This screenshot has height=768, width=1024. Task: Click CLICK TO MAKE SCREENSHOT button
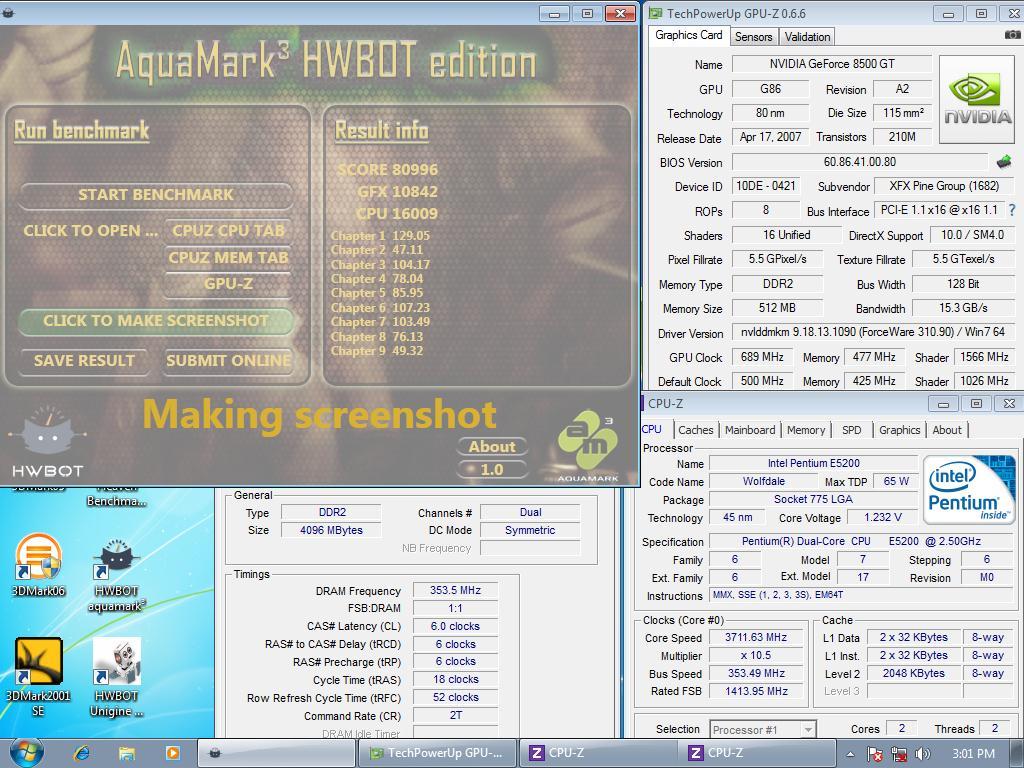click(x=155, y=321)
